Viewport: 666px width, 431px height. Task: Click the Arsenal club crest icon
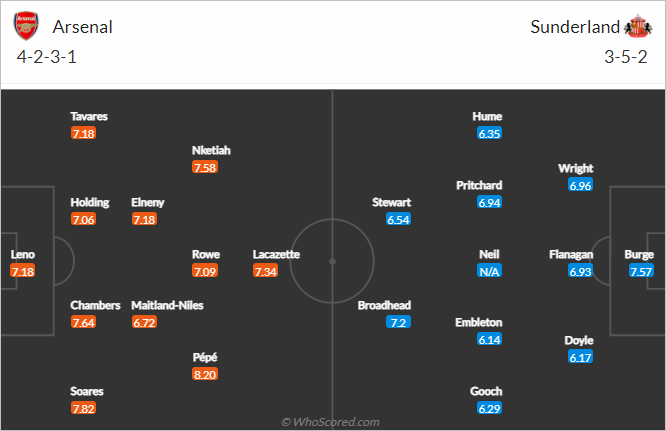click(26, 26)
